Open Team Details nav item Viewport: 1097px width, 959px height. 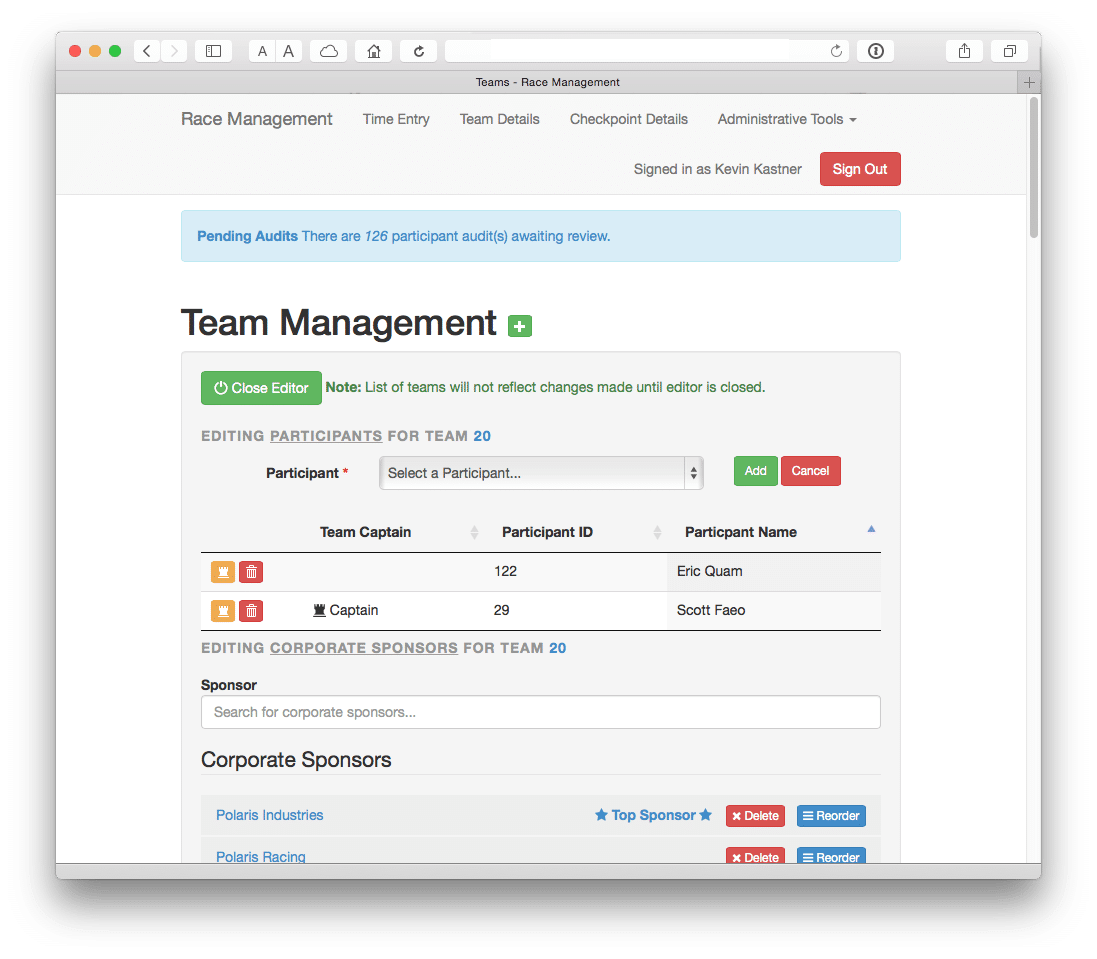[x=500, y=120]
